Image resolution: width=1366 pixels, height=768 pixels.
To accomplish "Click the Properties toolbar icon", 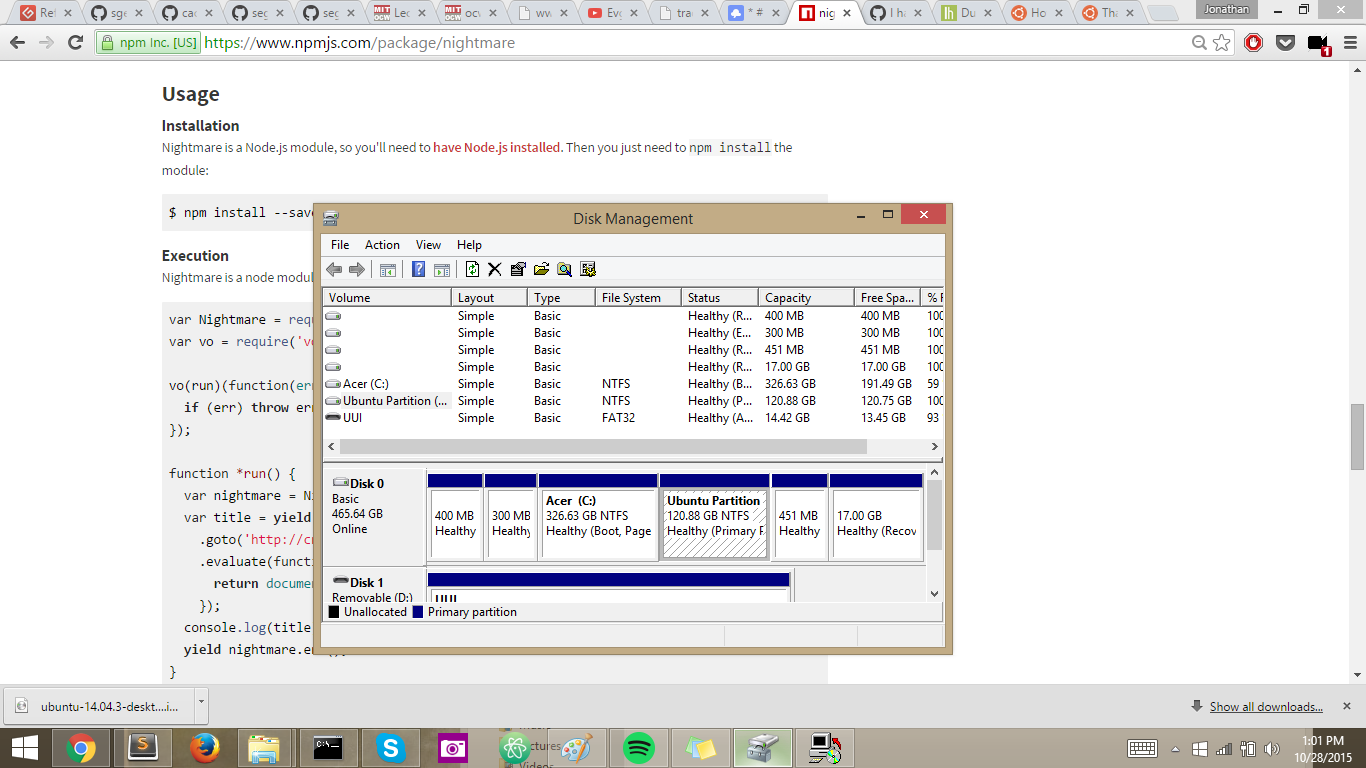I will tap(518, 269).
